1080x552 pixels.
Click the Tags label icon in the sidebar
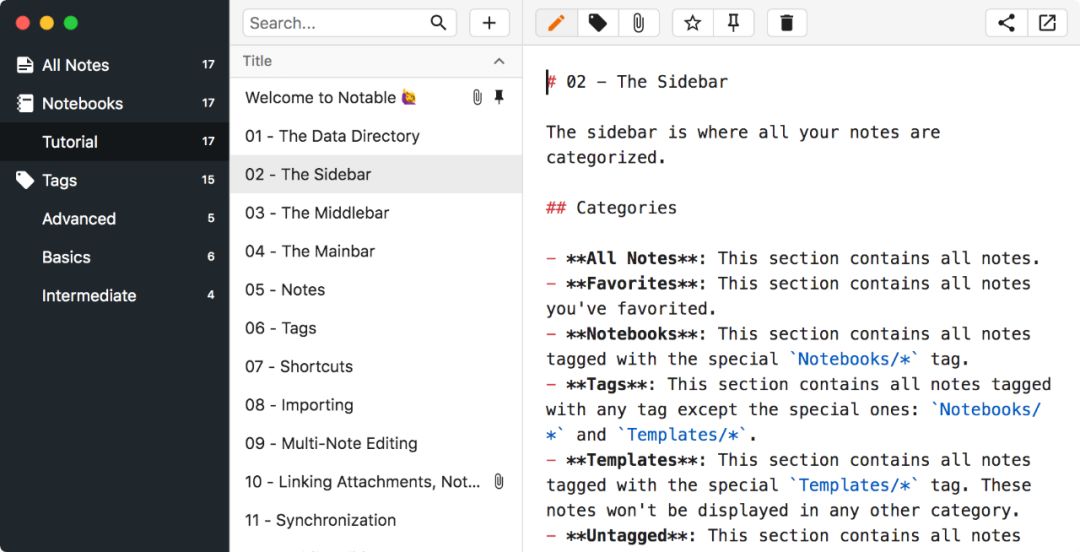(25, 181)
